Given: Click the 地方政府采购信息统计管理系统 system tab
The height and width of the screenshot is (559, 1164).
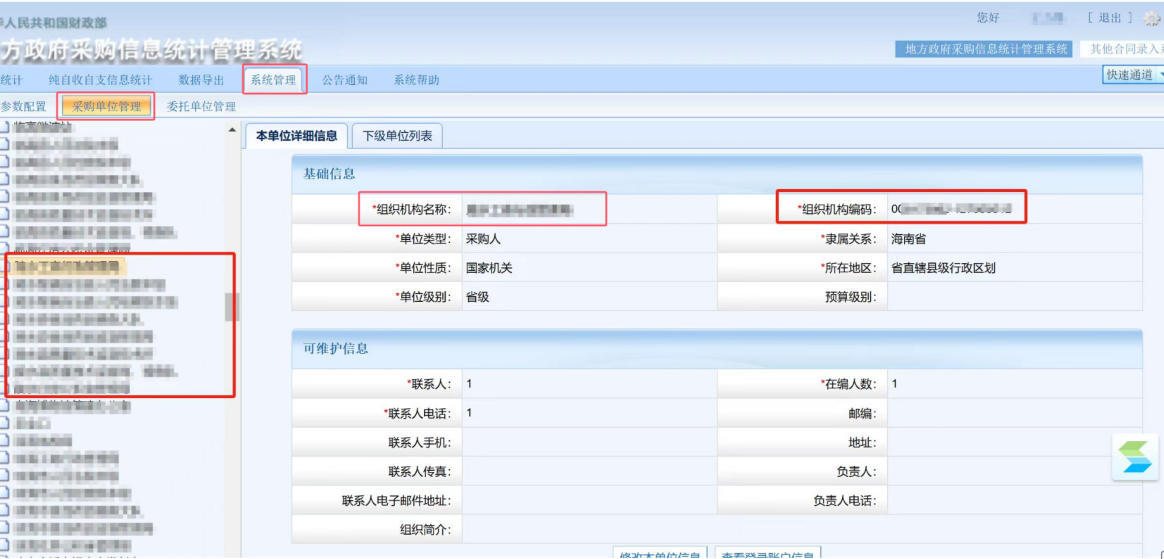Looking at the screenshot, I should tap(986, 49).
